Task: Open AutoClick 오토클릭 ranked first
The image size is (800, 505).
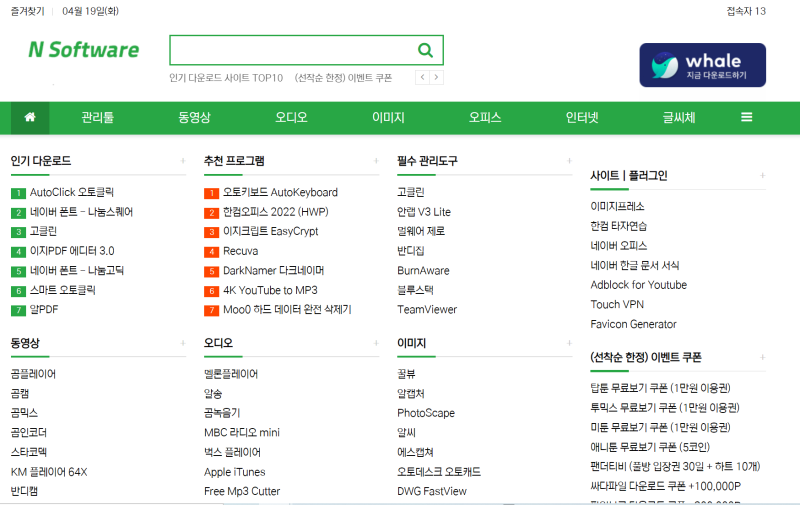Action: [72, 192]
